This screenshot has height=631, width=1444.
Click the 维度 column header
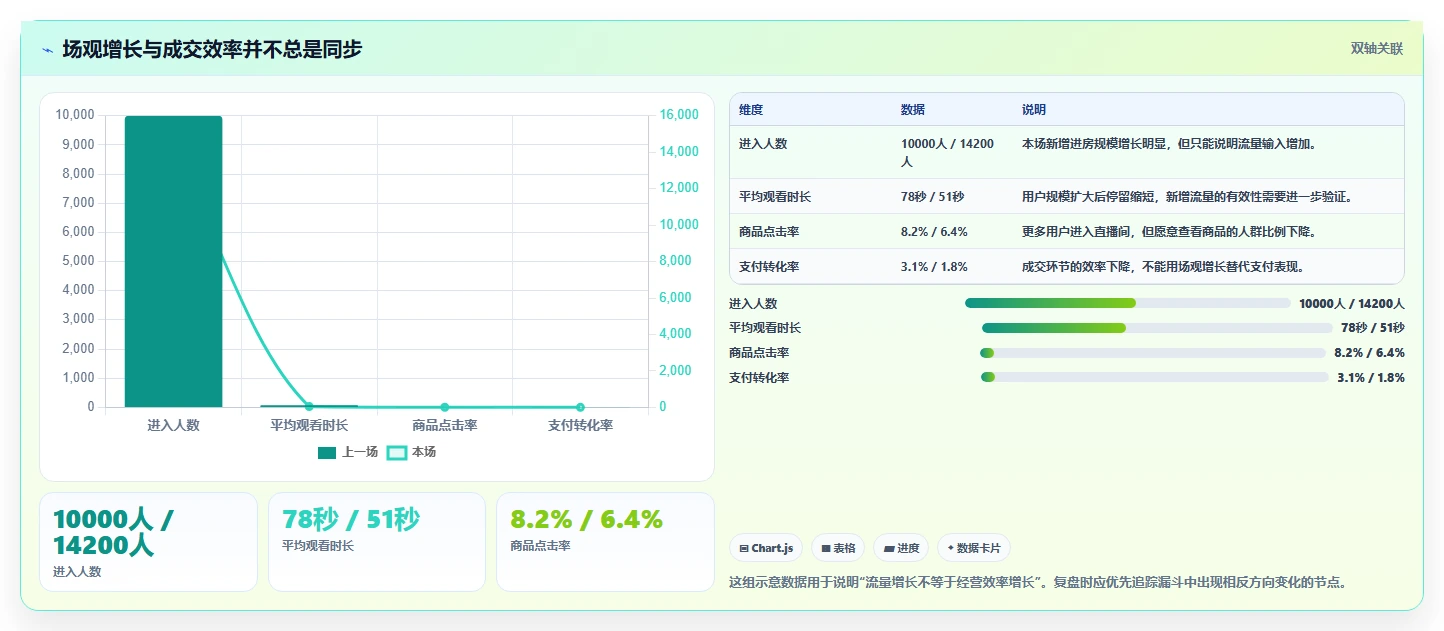(x=751, y=110)
